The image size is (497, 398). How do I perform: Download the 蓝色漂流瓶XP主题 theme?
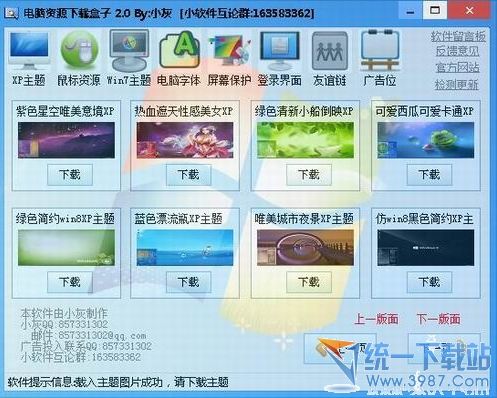(189, 282)
